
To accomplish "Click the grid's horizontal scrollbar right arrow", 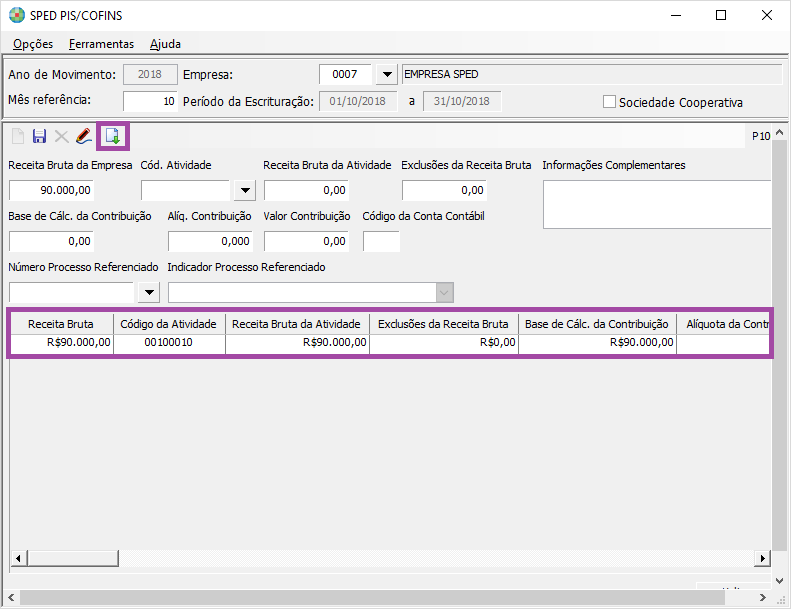I will tap(762, 558).
